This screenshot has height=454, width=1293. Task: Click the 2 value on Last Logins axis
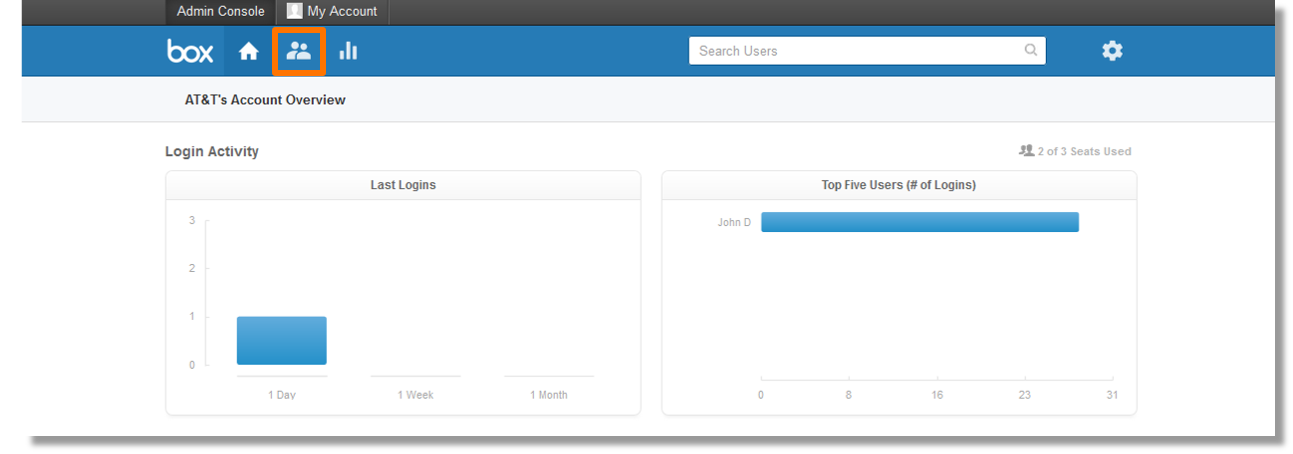[192, 268]
